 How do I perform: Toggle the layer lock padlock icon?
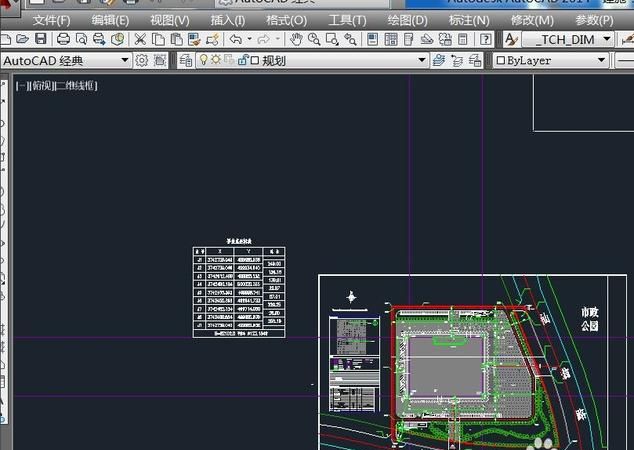[240, 60]
